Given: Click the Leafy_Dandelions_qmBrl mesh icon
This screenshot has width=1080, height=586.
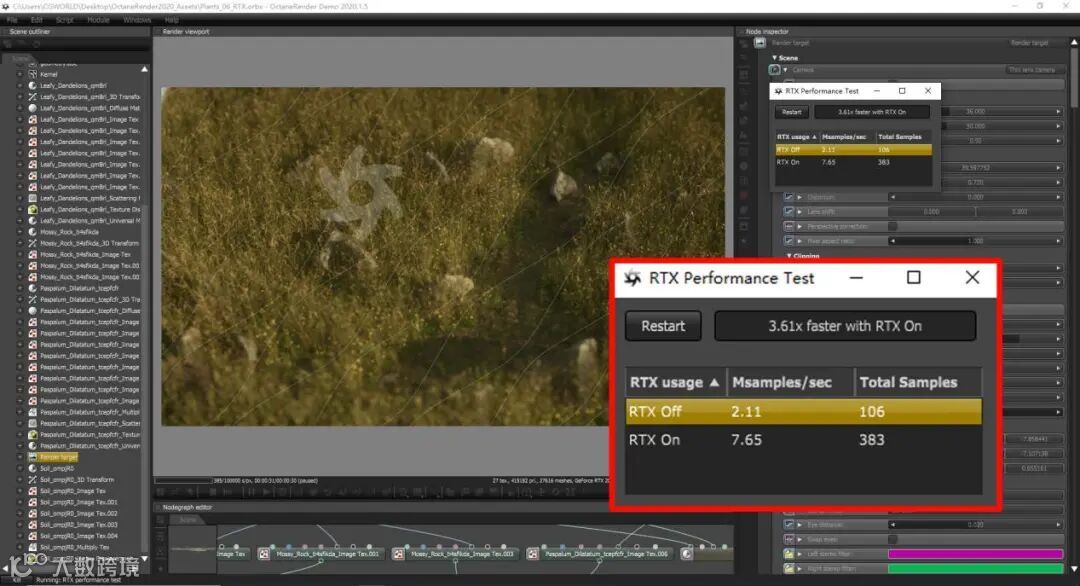Looking at the screenshot, I should tap(32, 85).
